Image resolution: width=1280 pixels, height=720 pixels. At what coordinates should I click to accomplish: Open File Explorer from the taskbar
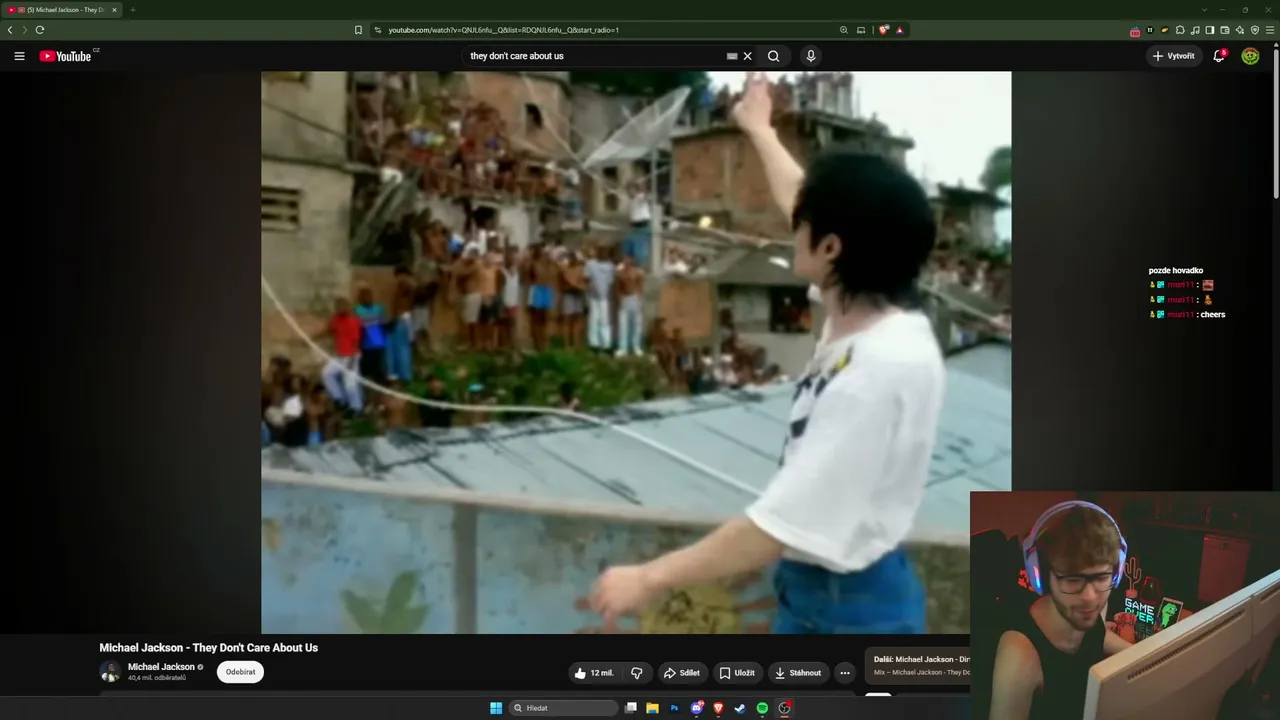tap(653, 708)
